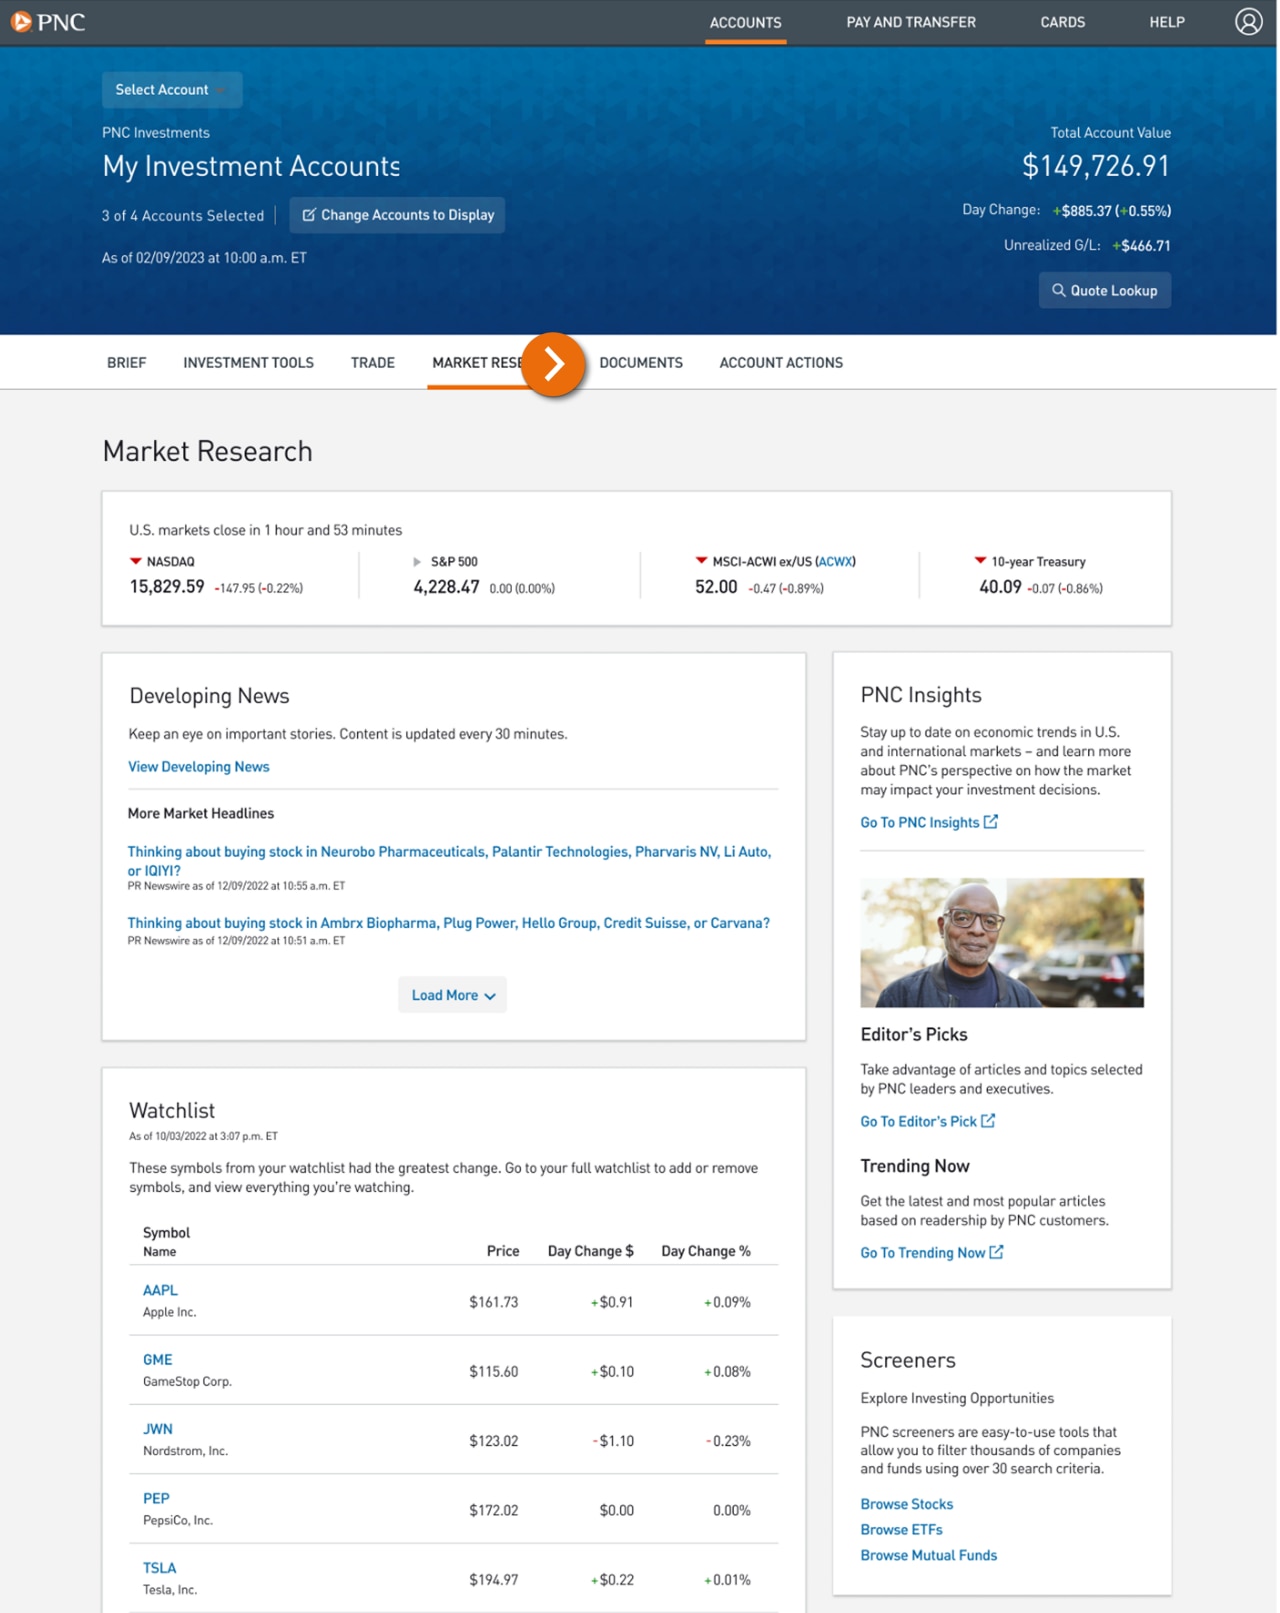Click the Editor's Picks photo thumbnail

1001,942
